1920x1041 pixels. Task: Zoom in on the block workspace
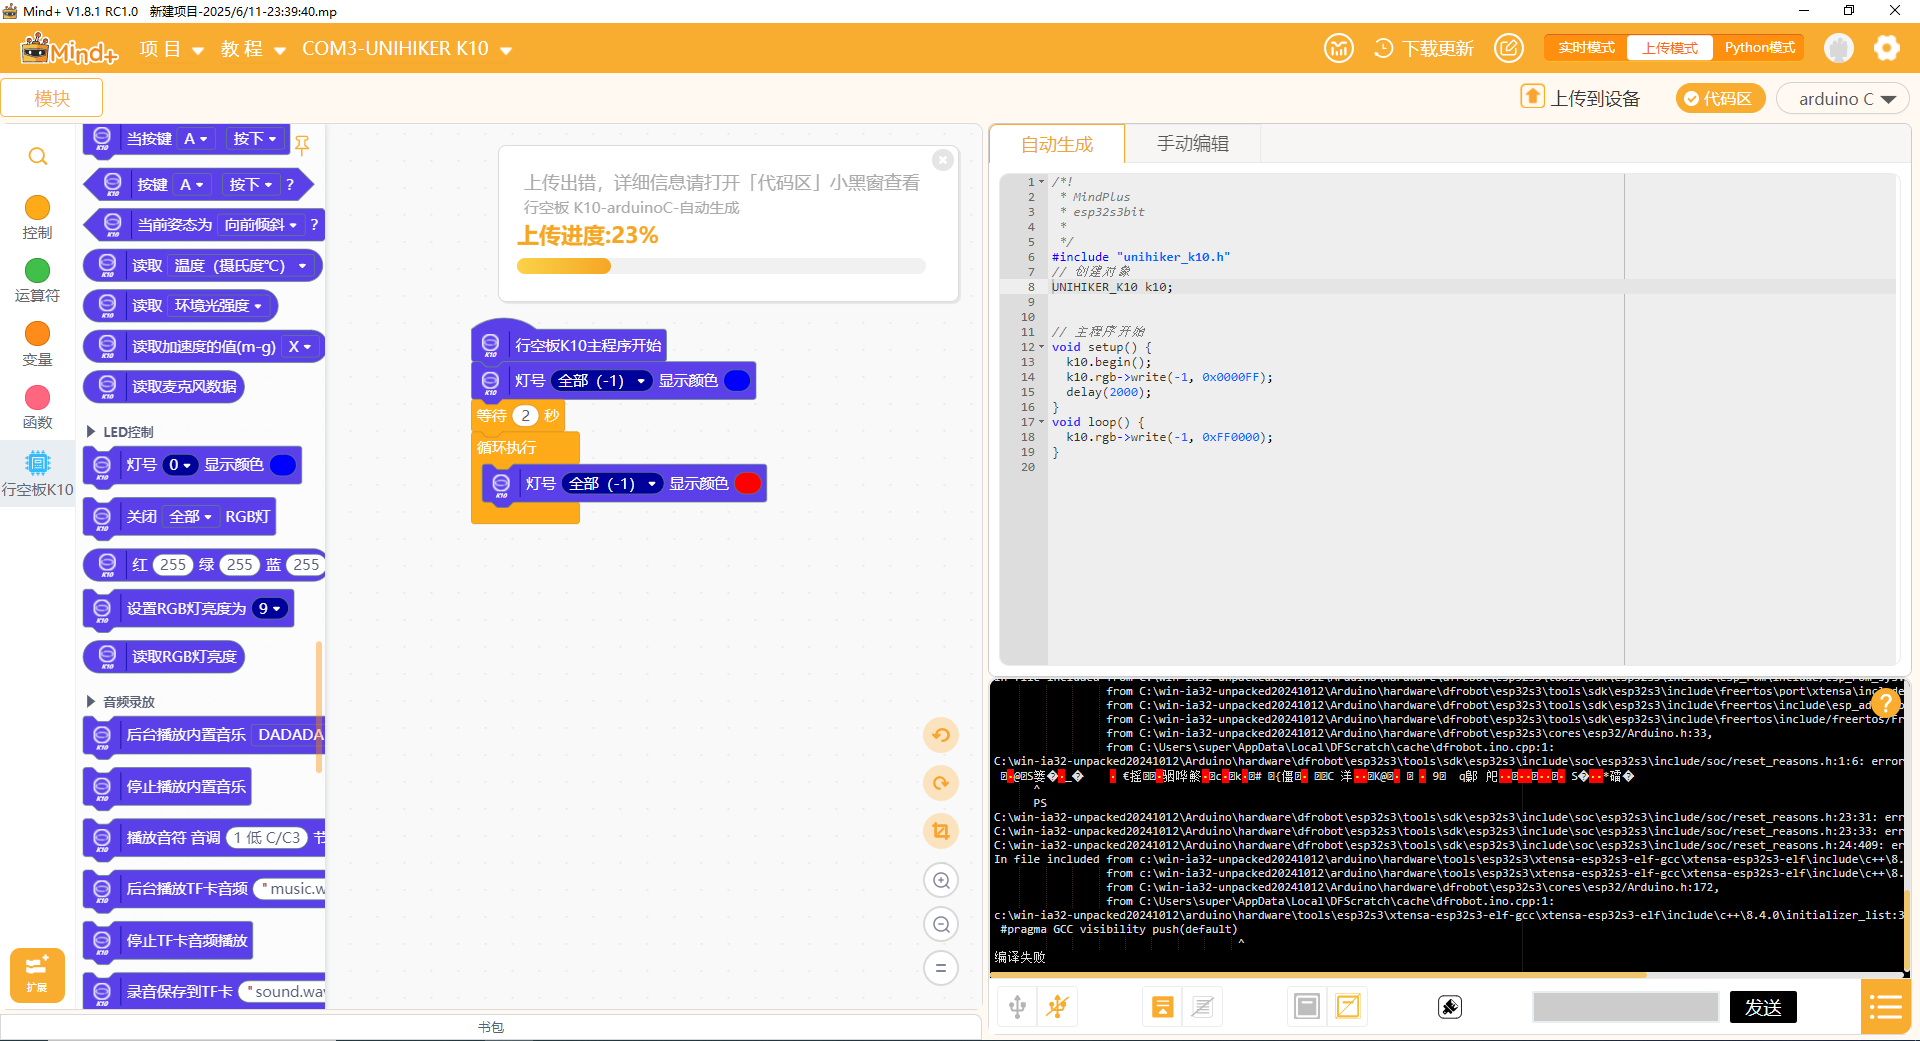(x=941, y=881)
